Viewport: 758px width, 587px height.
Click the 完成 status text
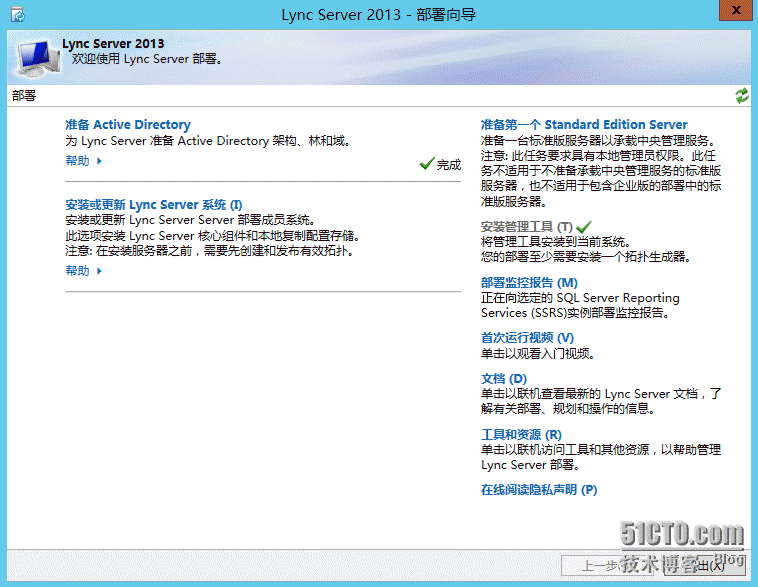pyautogui.click(x=449, y=165)
